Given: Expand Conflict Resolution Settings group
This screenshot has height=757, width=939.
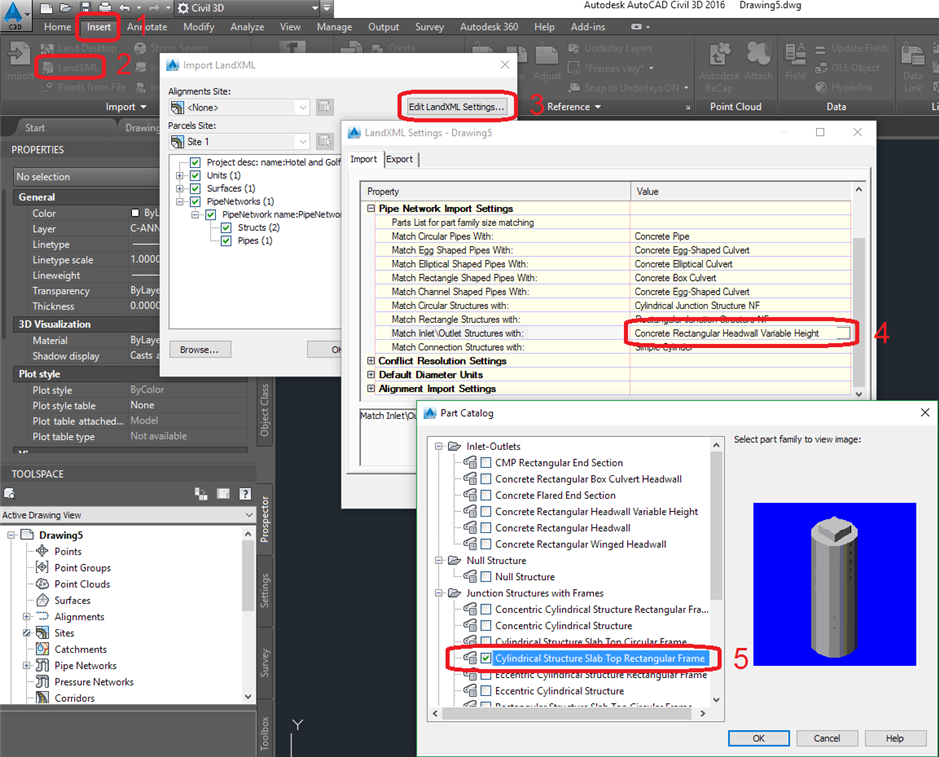Looking at the screenshot, I should pos(371,361).
